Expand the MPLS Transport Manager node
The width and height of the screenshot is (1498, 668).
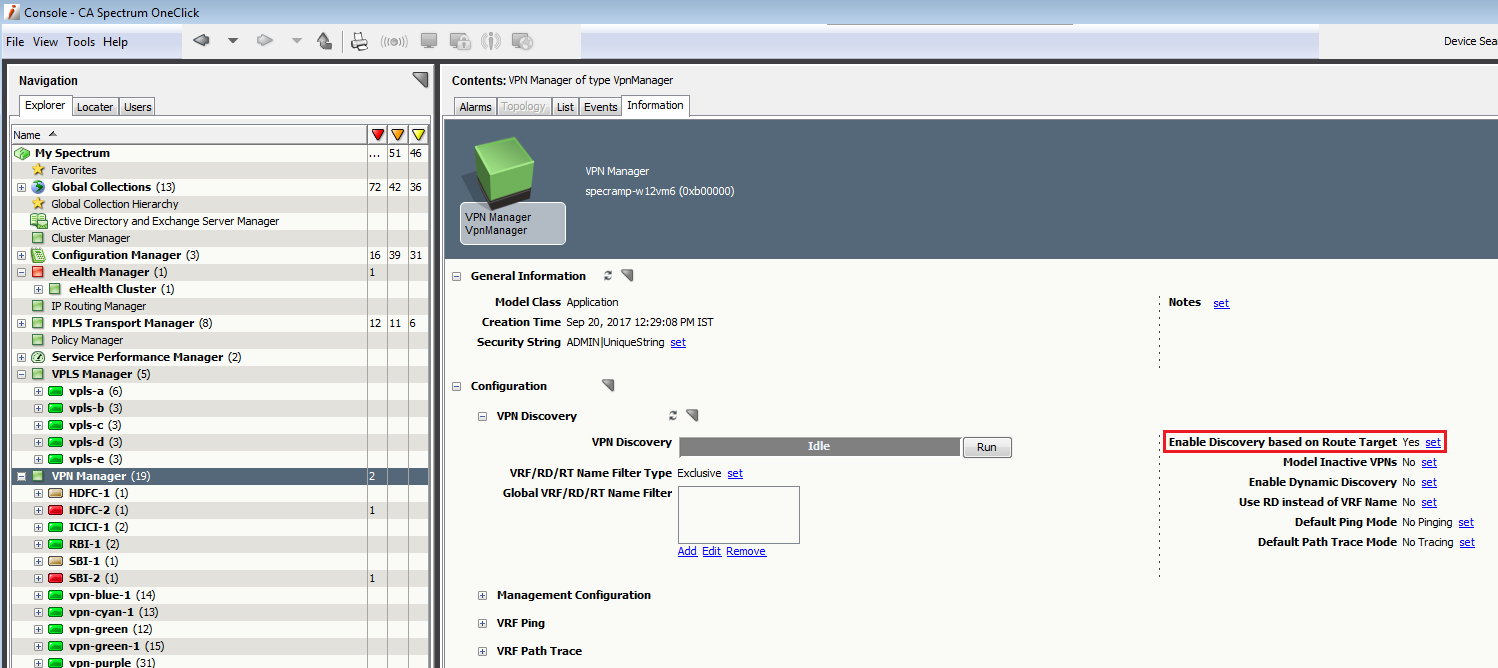21,323
